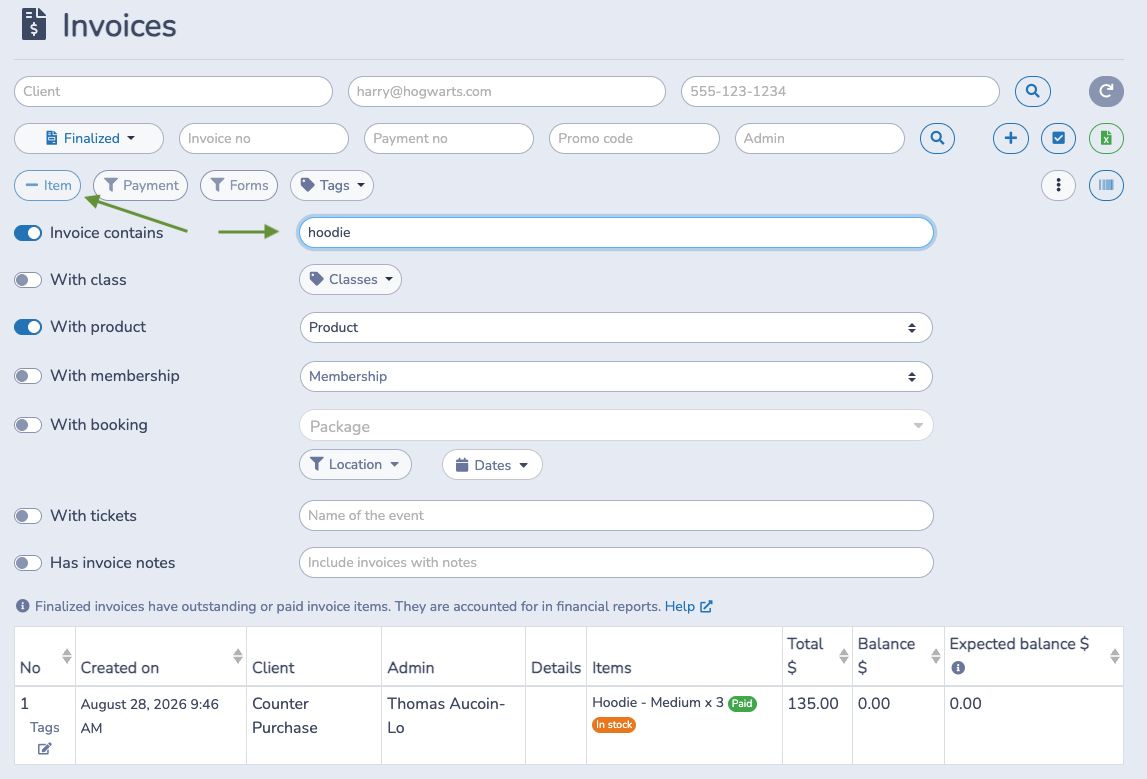Click the email field with harry@hogwarts.com placeholder

[x=506, y=91]
